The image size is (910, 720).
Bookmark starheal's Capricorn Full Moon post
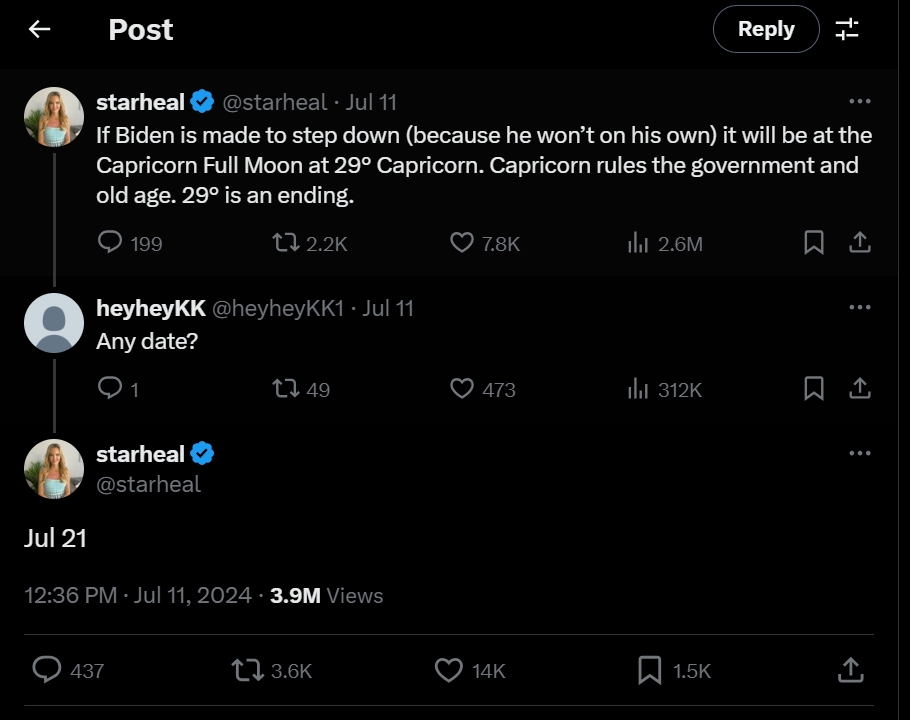814,242
